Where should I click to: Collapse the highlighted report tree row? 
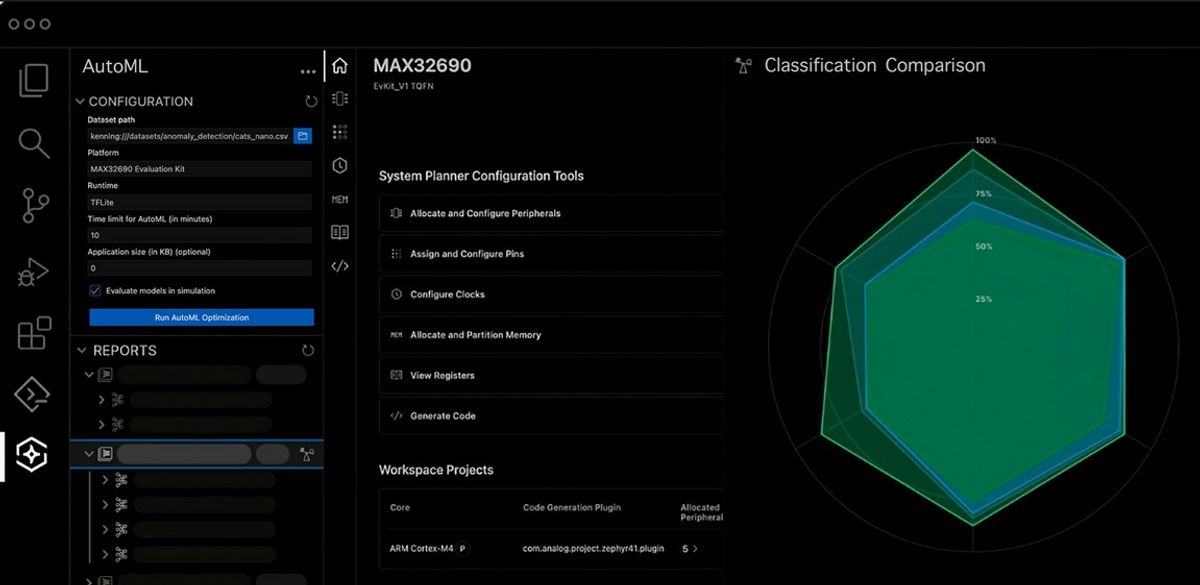89,454
